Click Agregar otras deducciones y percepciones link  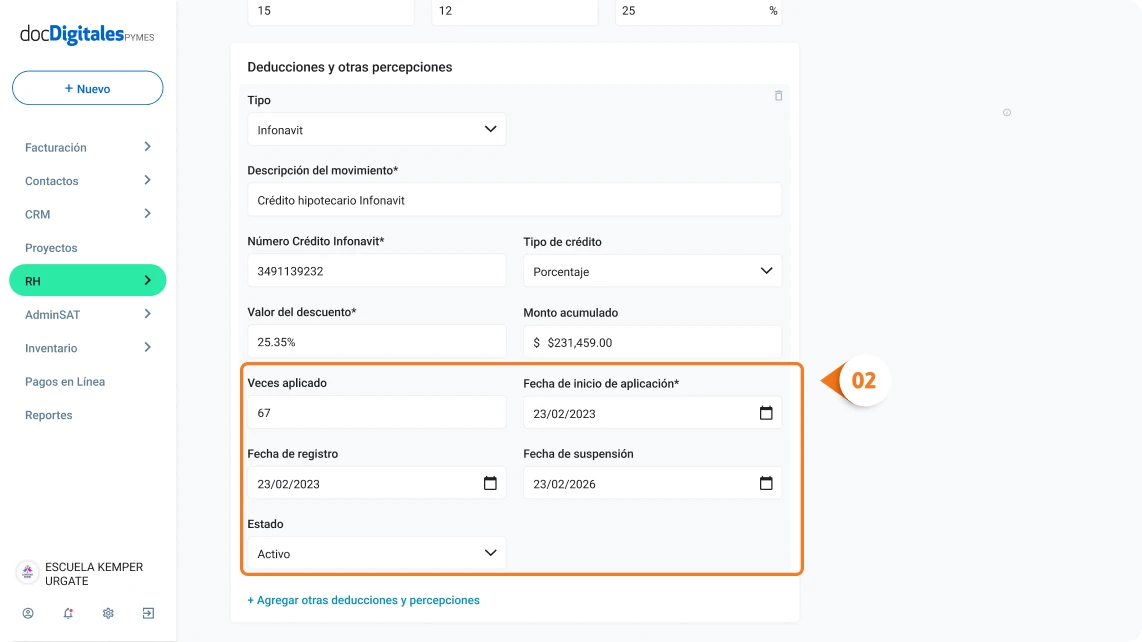click(363, 600)
